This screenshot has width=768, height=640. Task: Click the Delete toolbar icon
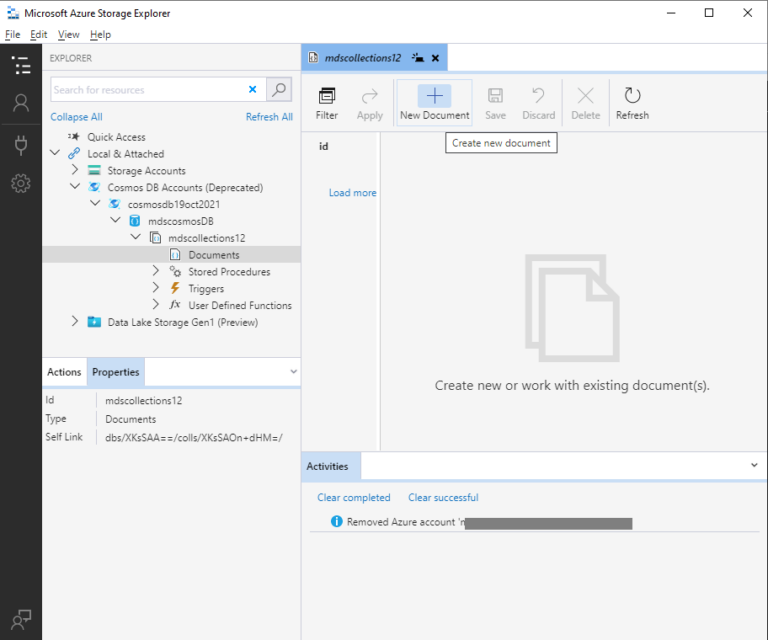point(585,95)
